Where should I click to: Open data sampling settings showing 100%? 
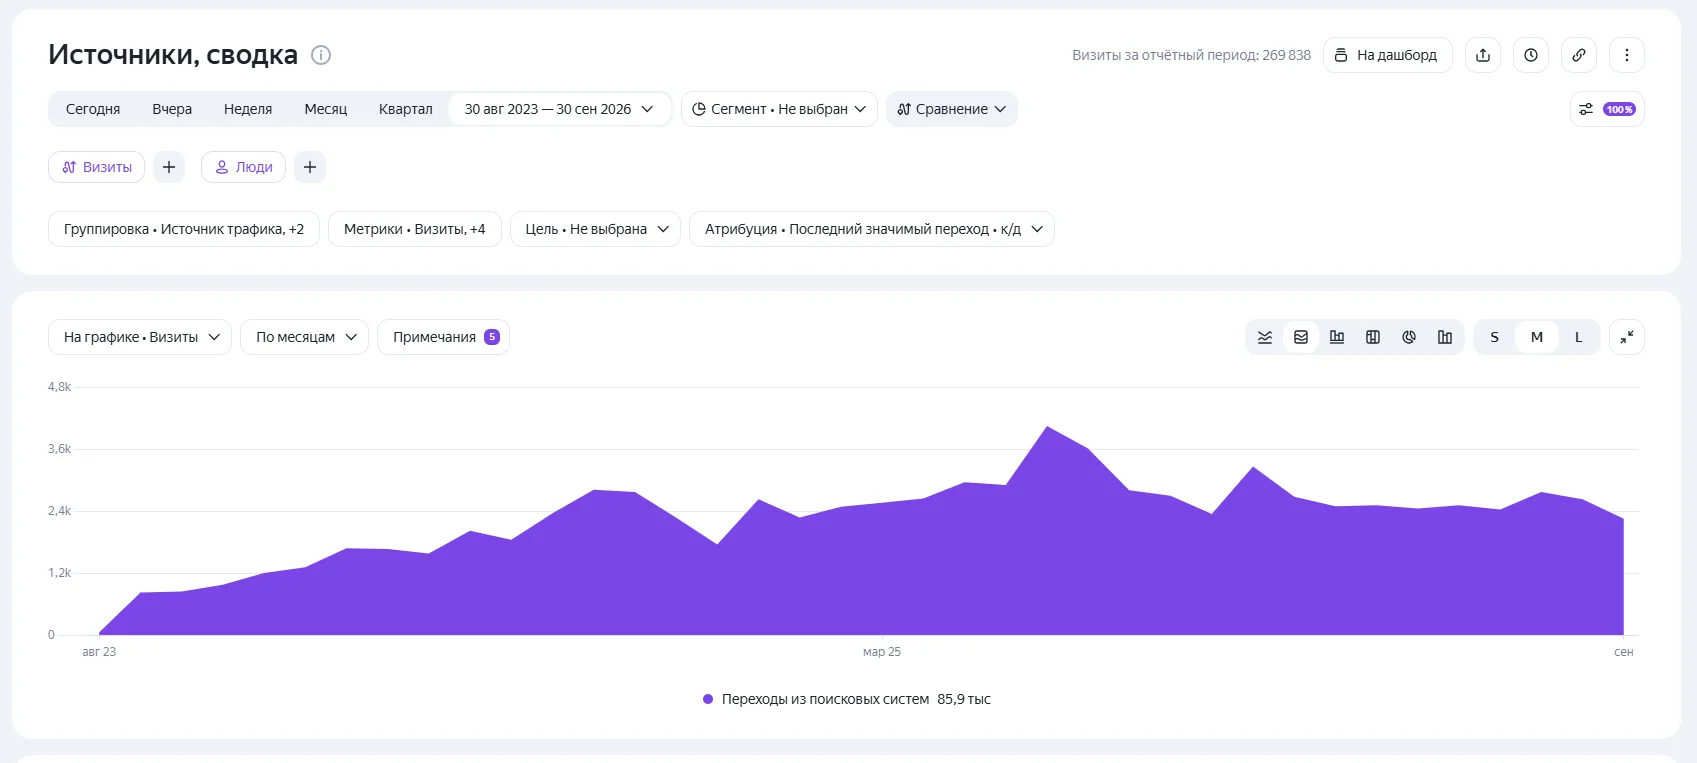pyautogui.click(x=1607, y=109)
